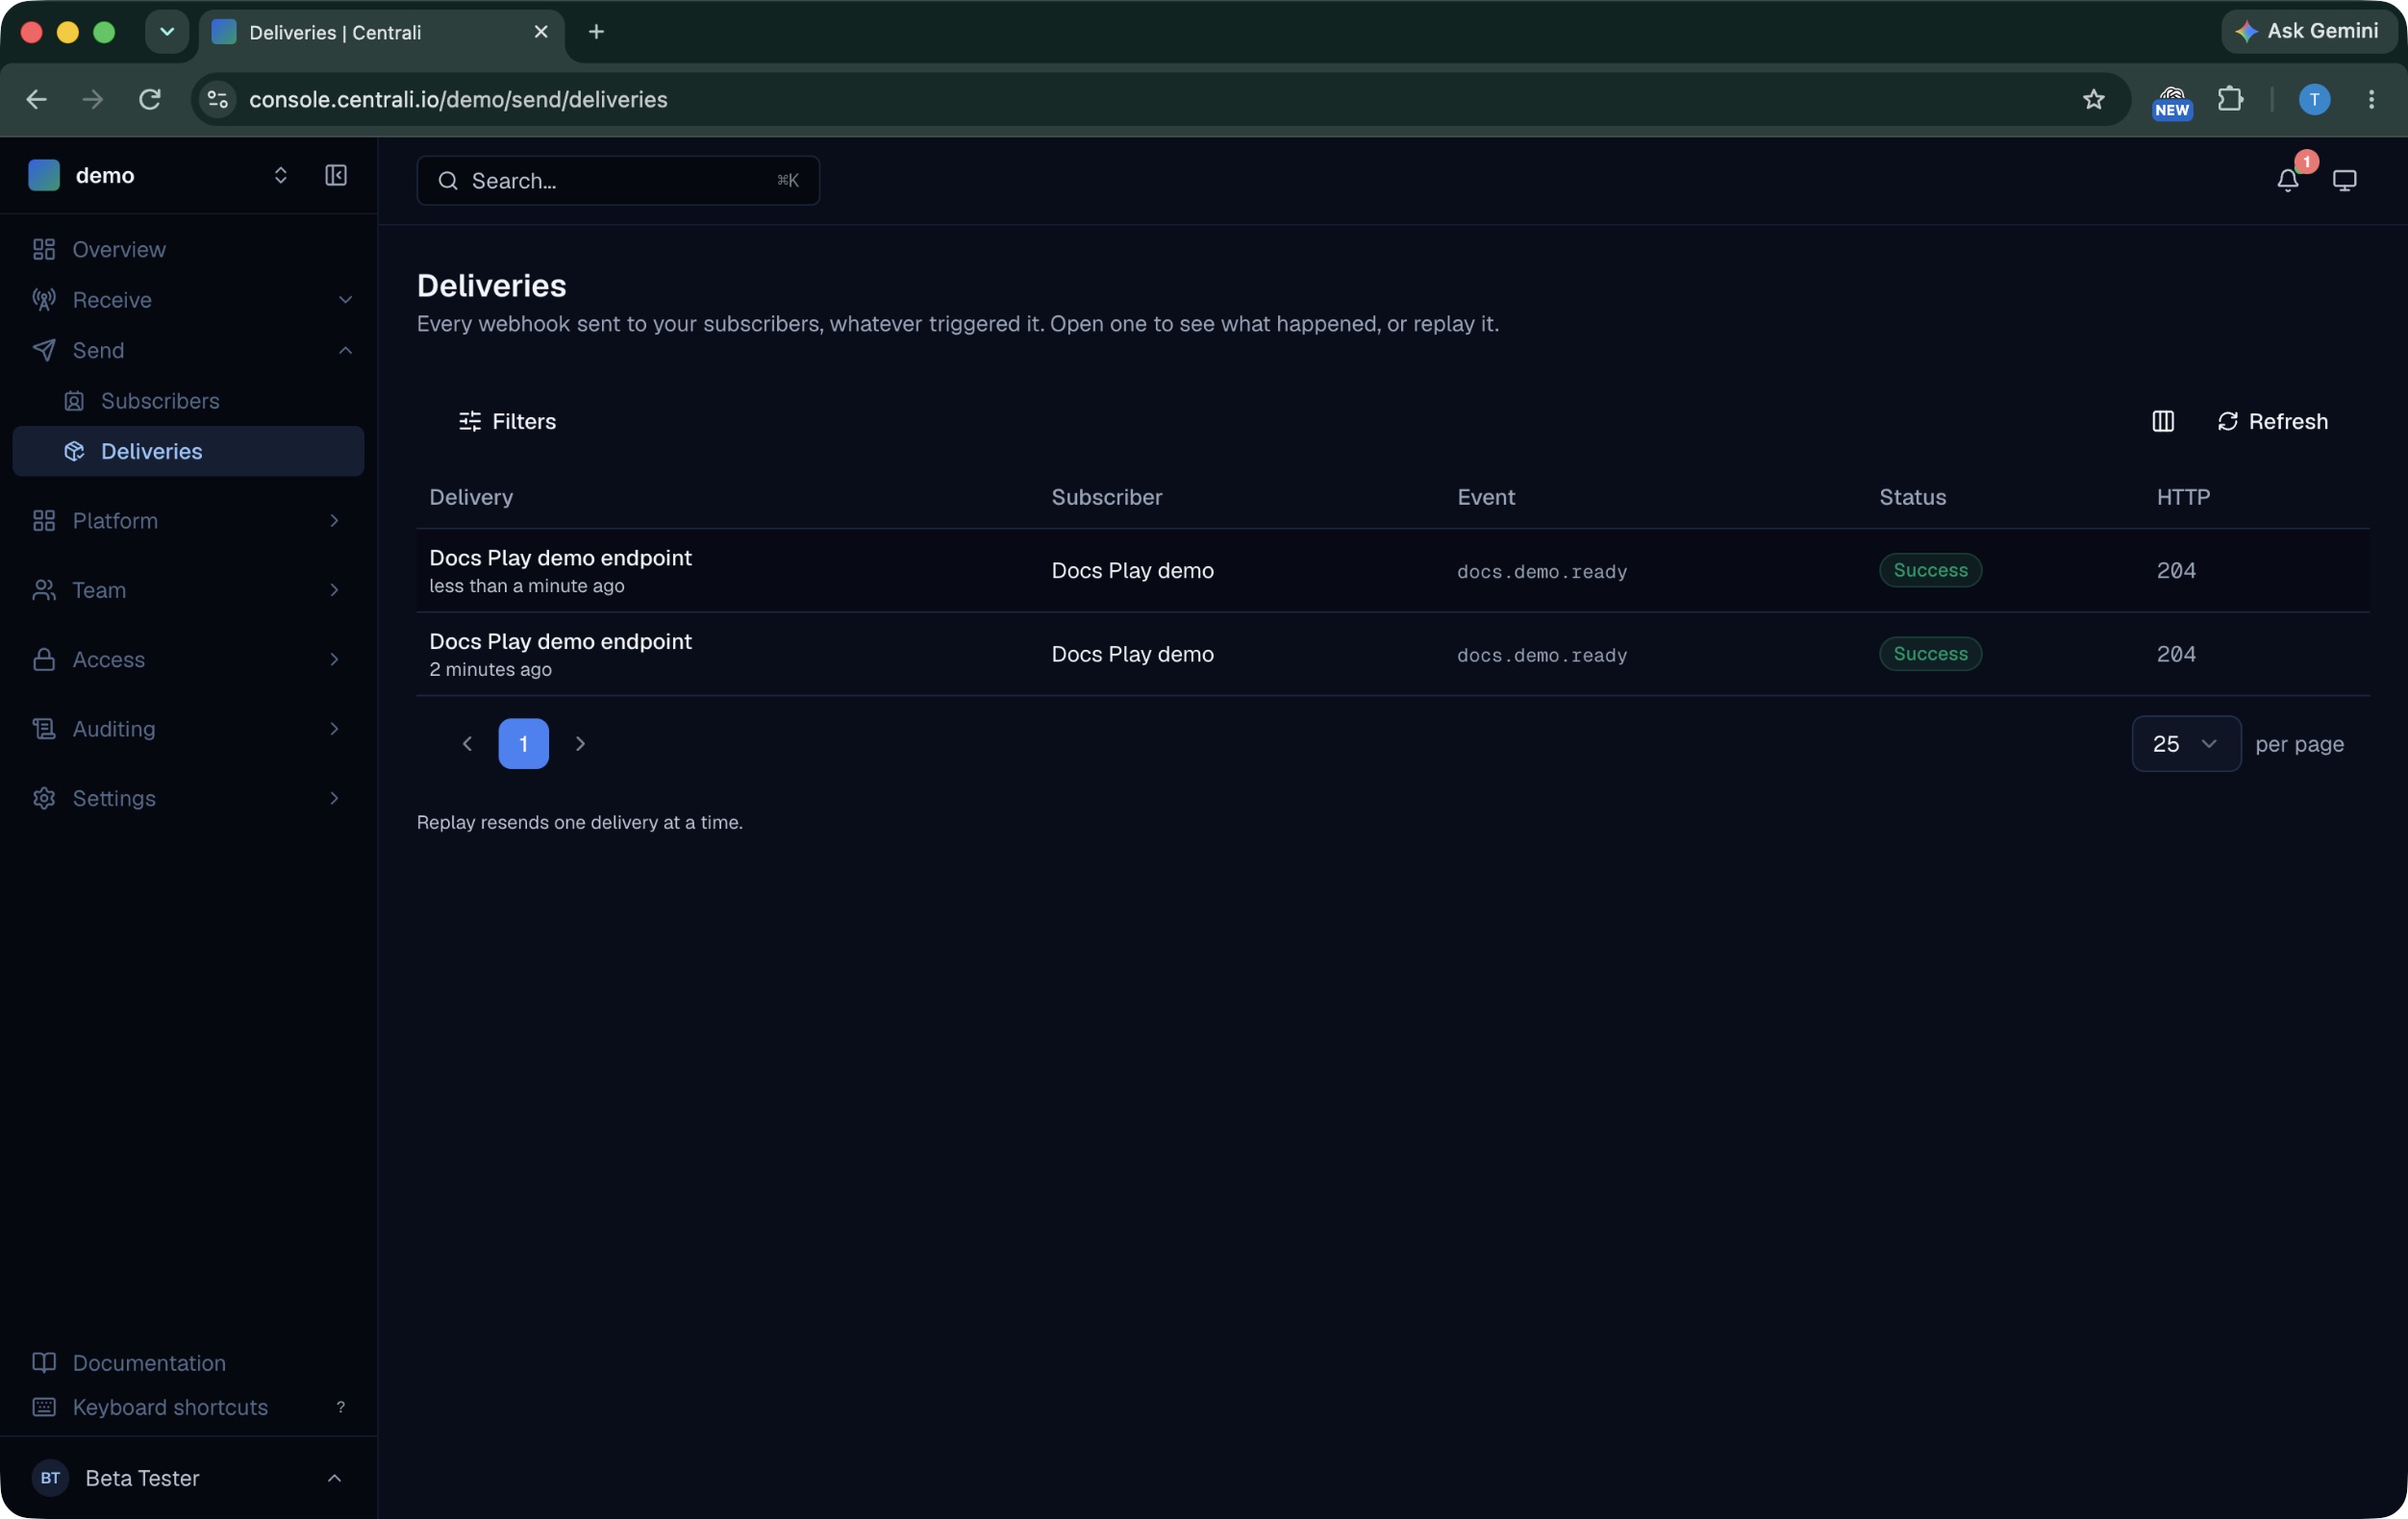Click the NEW extension icon
2408x1519 pixels.
pos(2172,101)
